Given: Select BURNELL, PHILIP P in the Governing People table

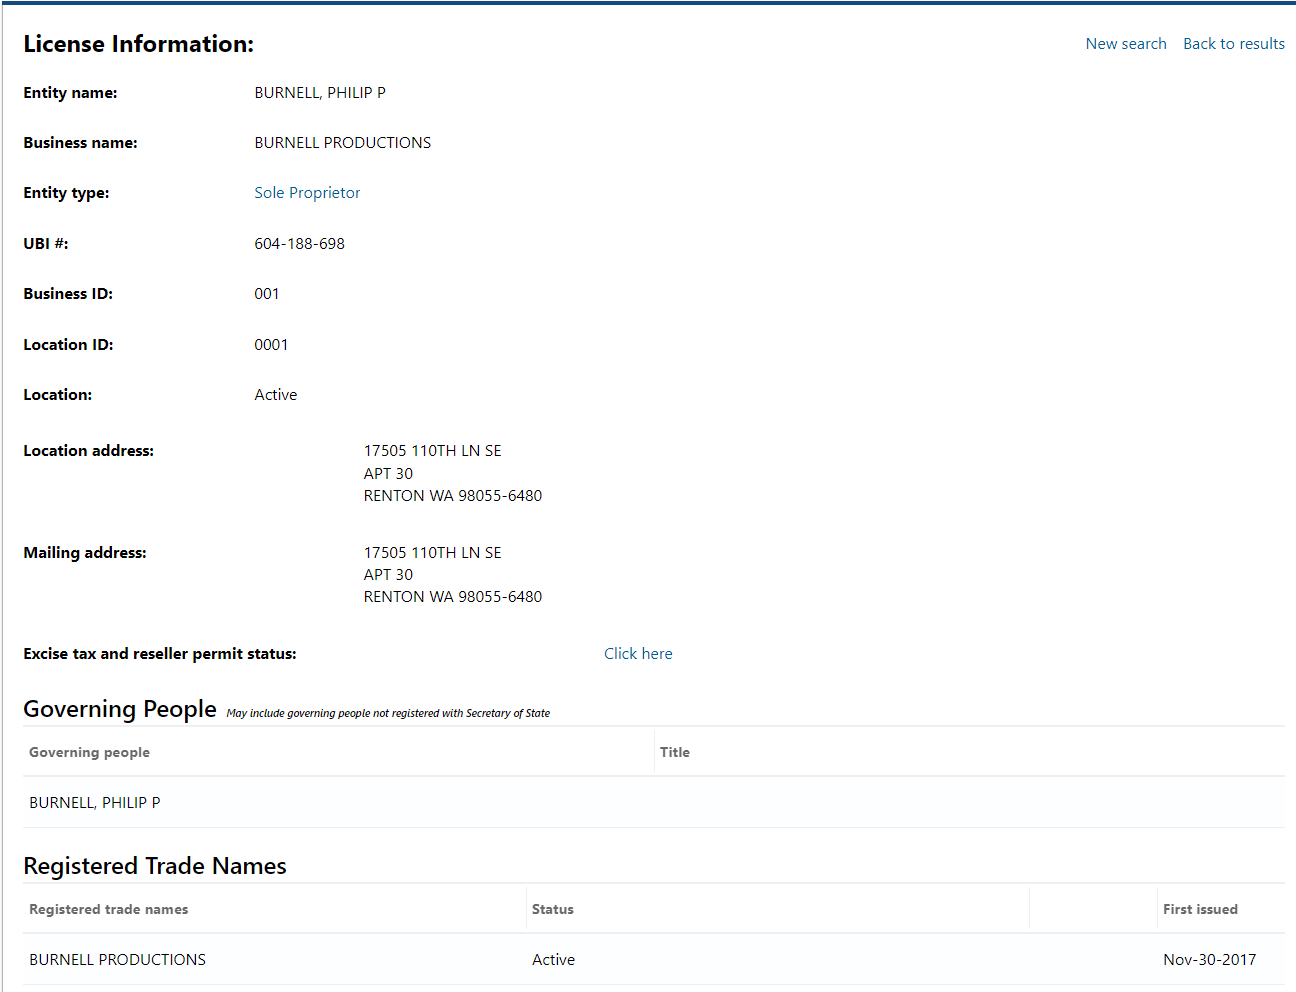Looking at the screenshot, I should coord(95,803).
